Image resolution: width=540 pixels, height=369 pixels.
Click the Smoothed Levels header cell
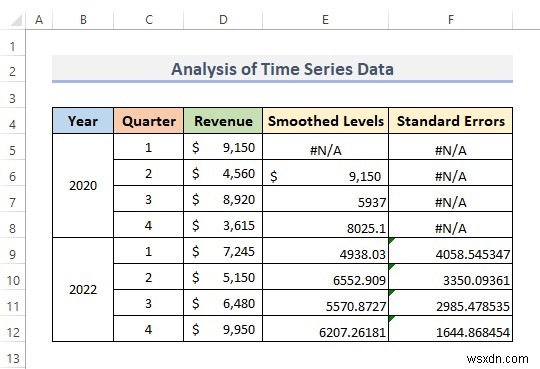click(x=325, y=121)
